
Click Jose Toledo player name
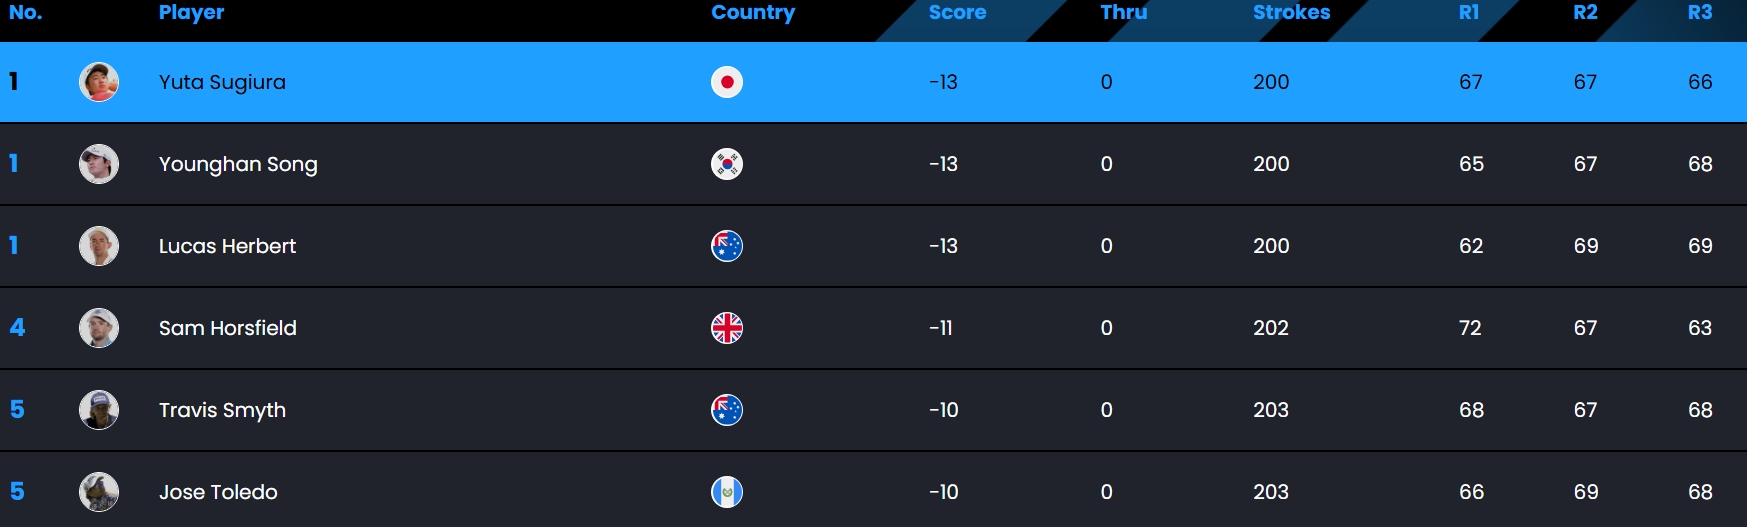click(x=218, y=492)
